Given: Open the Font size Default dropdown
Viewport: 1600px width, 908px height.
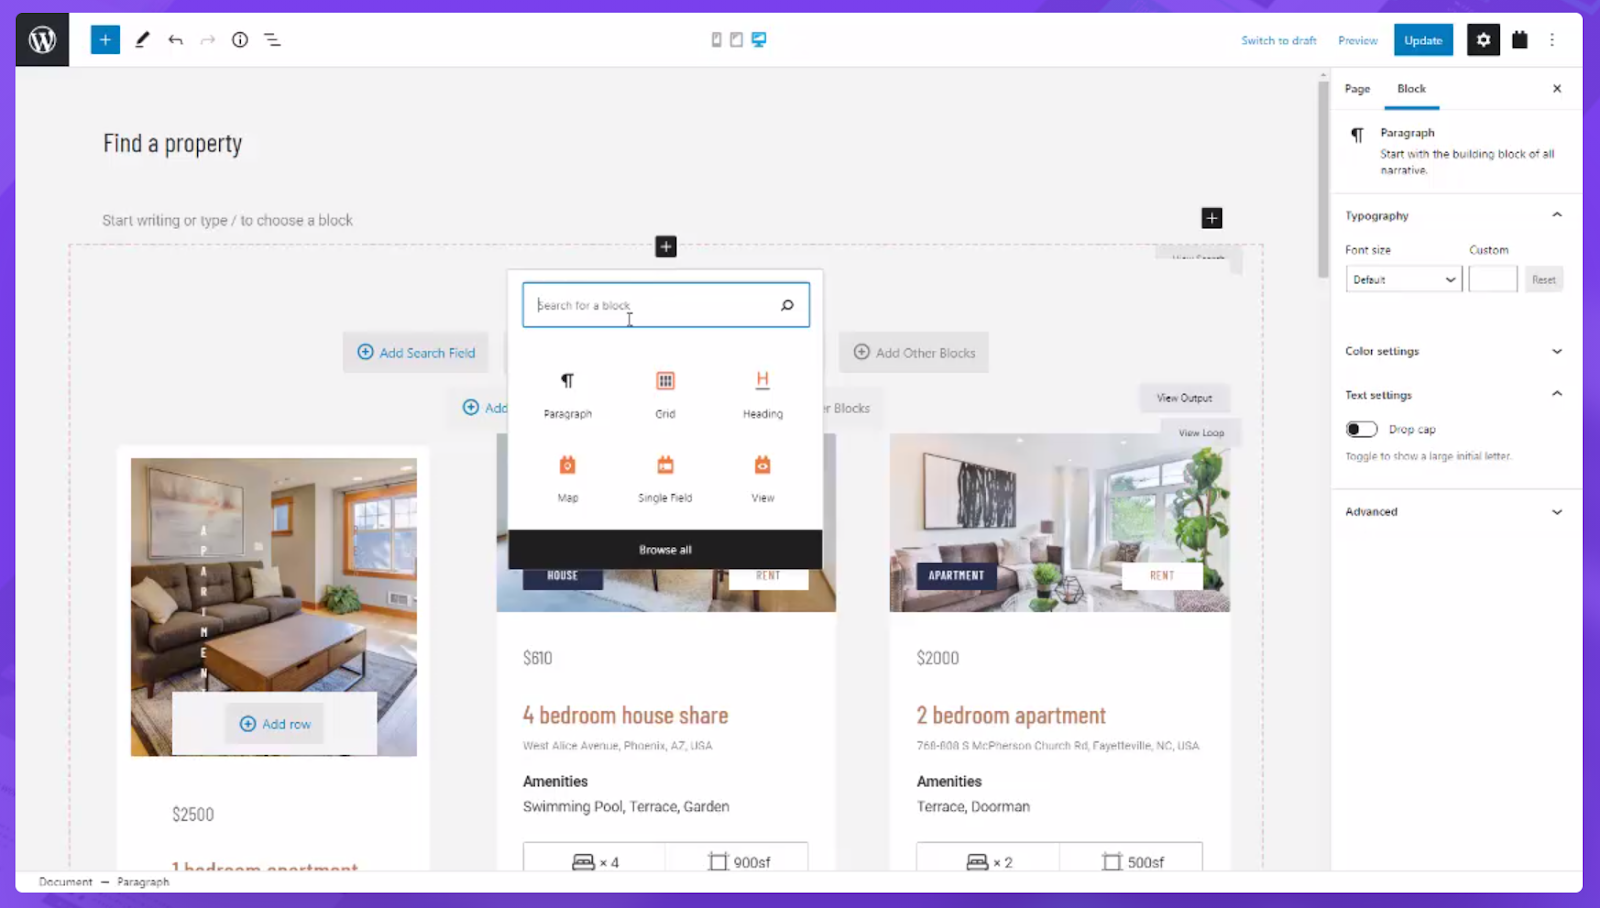Looking at the screenshot, I should tap(1403, 280).
